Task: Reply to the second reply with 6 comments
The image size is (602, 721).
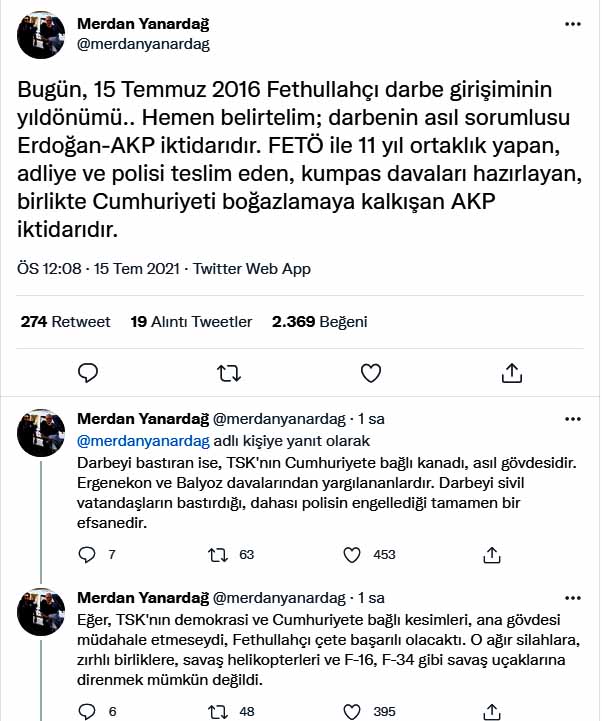Action: tap(87, 711)
